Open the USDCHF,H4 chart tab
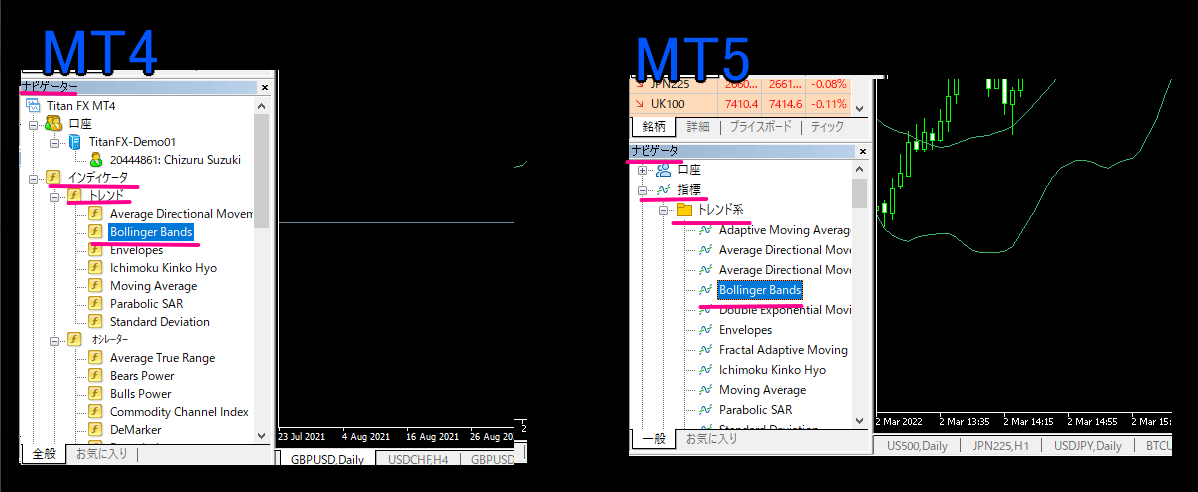The height and width of the screenshot is (492, 1198). (417, 460)
